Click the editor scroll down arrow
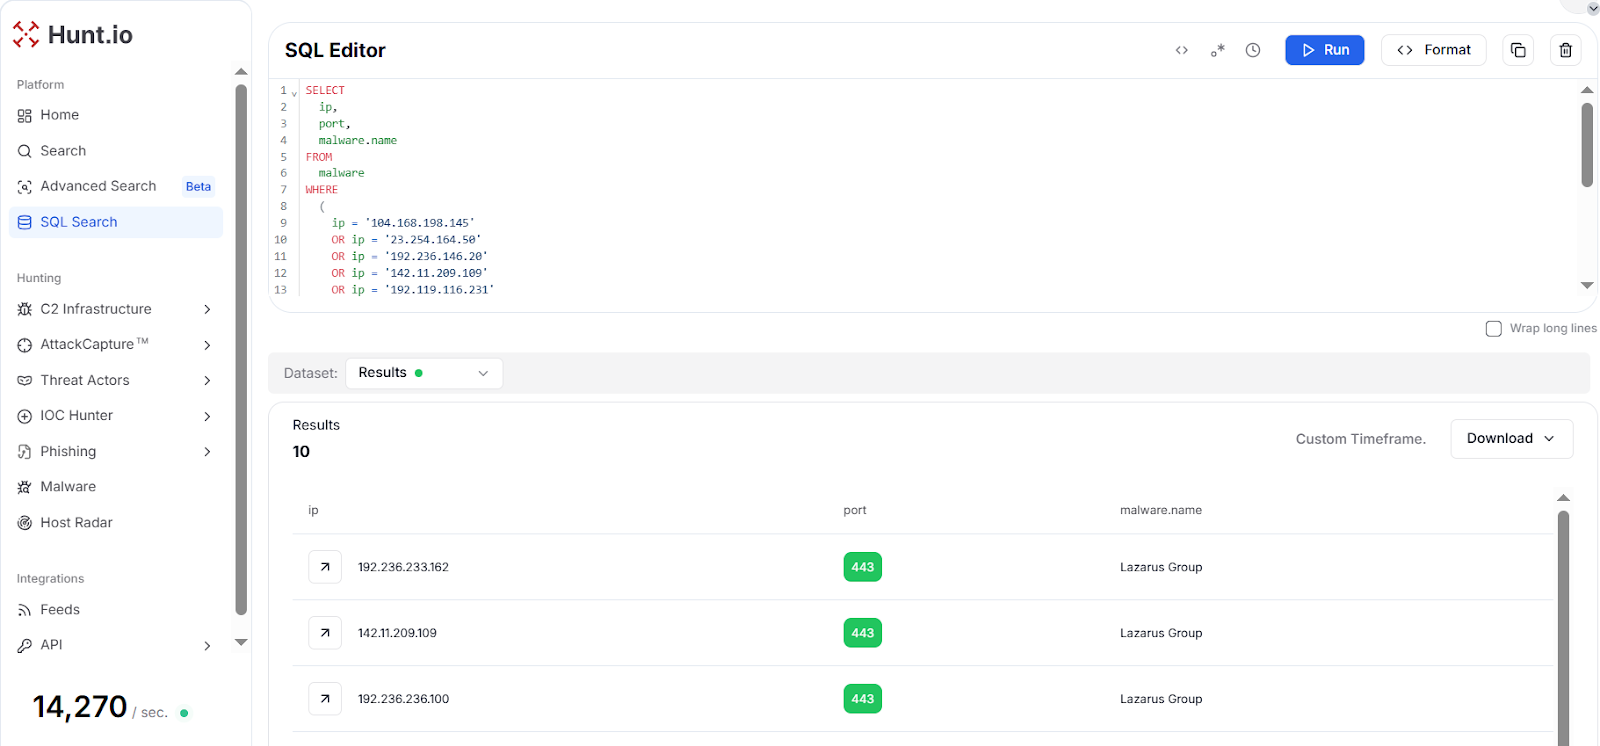The height and width of the screenshot is (746, 1600). [x=1587, y=286]
